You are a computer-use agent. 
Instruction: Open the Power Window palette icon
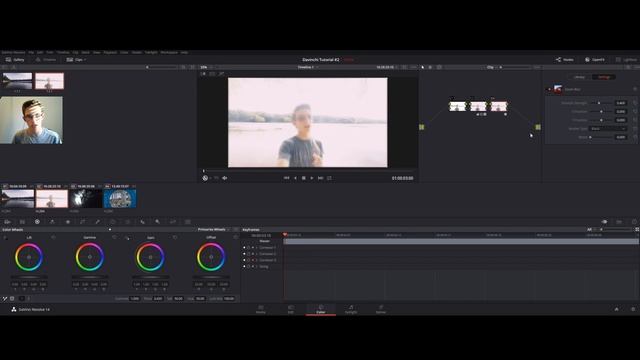click(113, 222)
